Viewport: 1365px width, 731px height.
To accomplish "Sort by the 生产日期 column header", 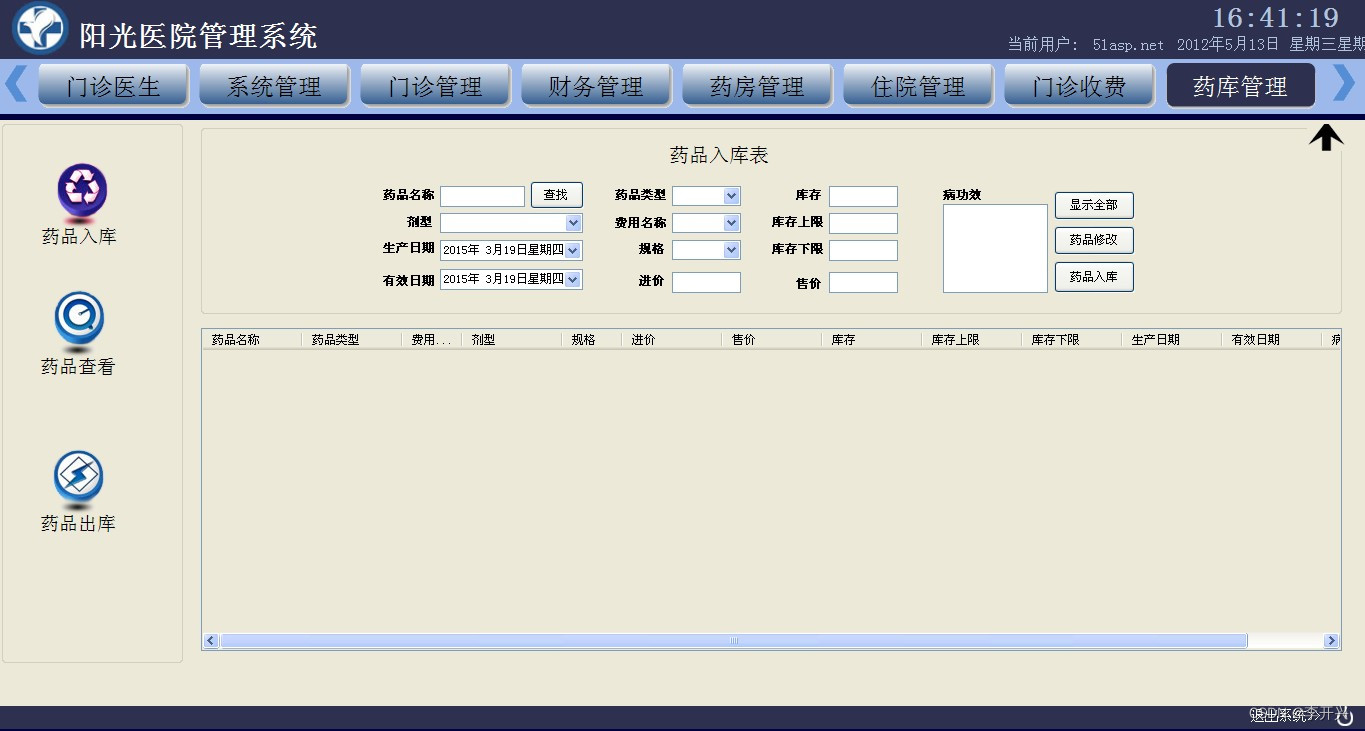I will tap(1171, 340).
